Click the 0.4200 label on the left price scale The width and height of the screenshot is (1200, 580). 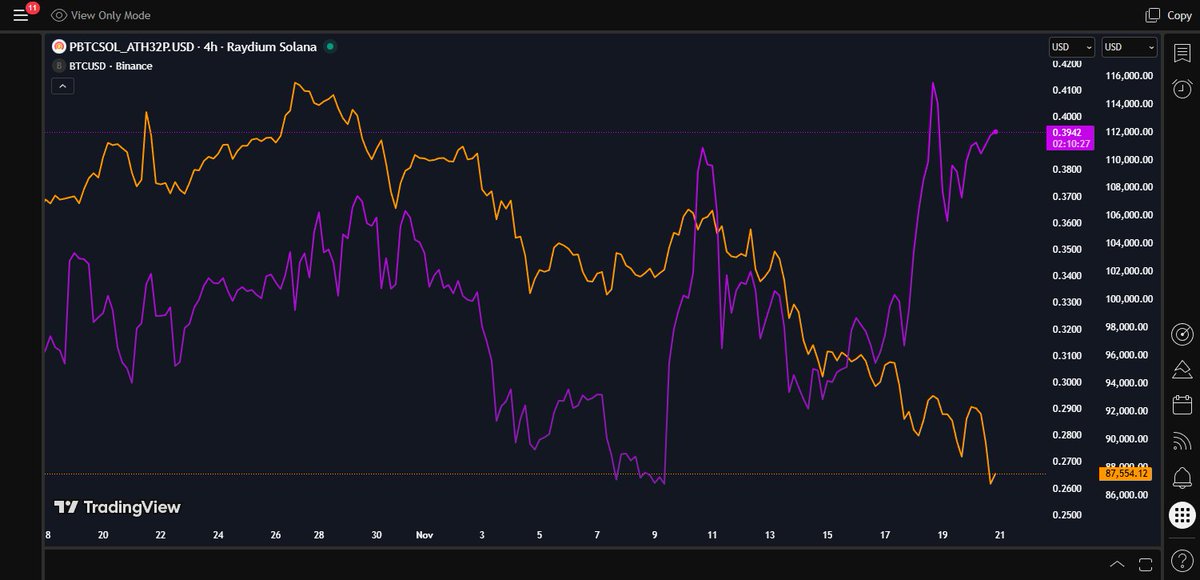(x=1067, y=64)
